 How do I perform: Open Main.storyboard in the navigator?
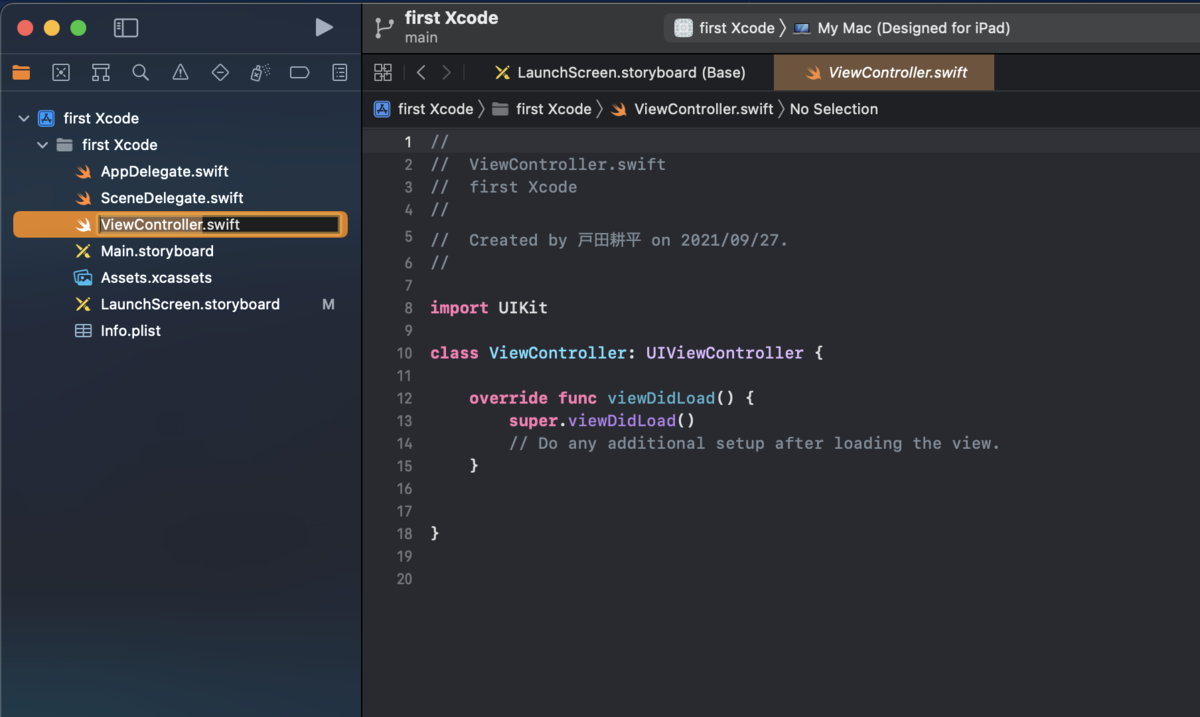[157, 251]
